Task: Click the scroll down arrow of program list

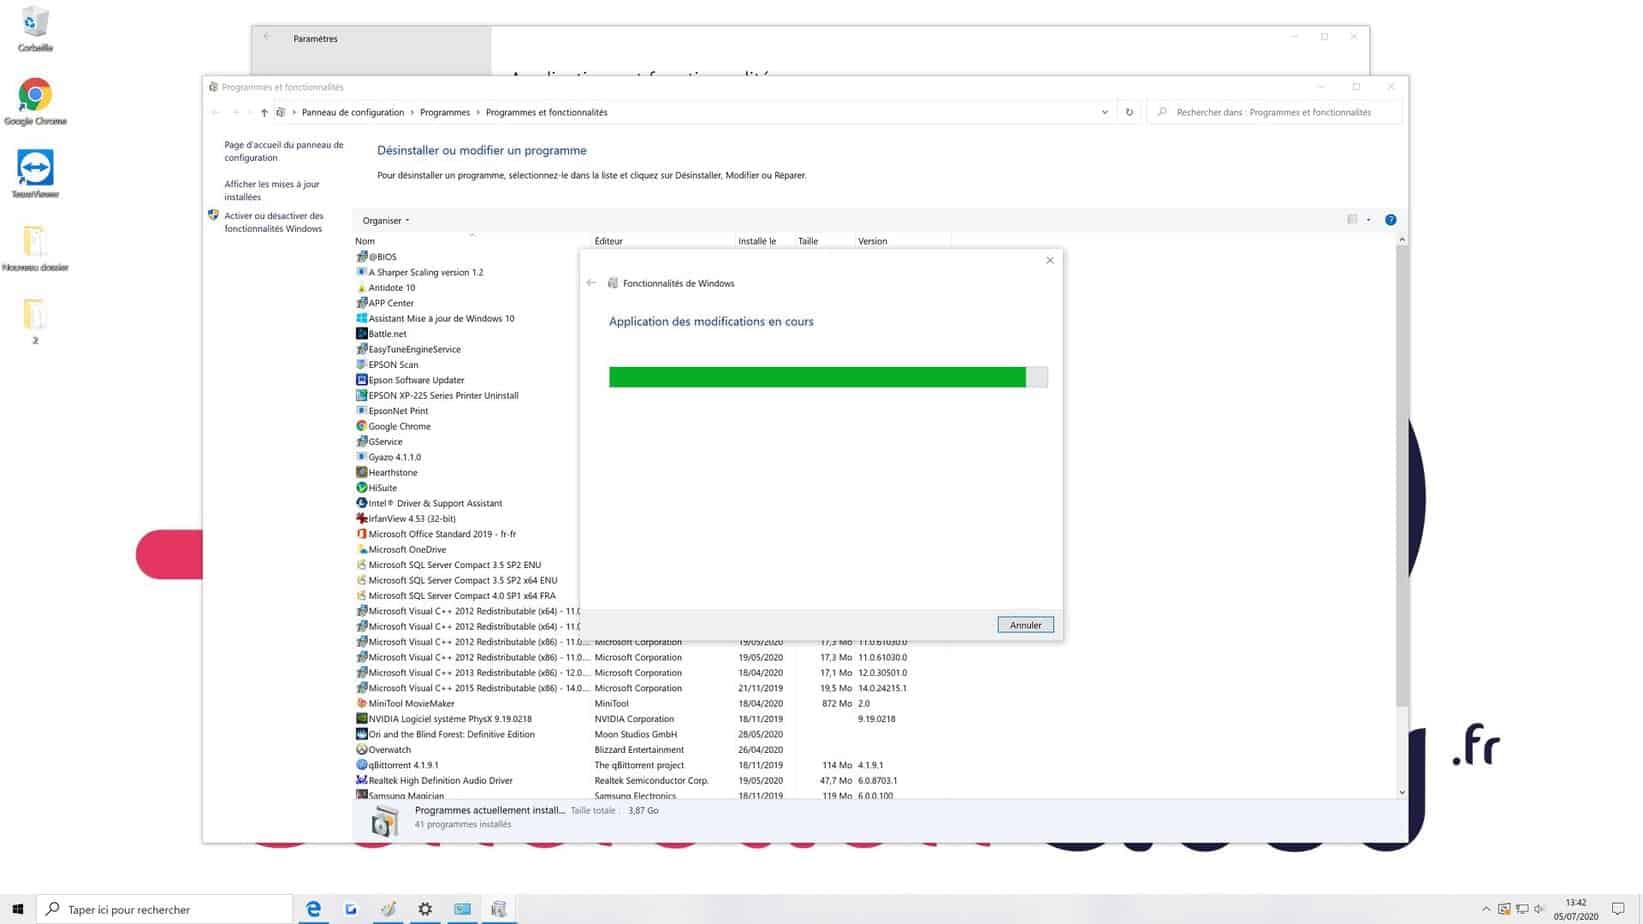Action: (x=1401, y=792)
